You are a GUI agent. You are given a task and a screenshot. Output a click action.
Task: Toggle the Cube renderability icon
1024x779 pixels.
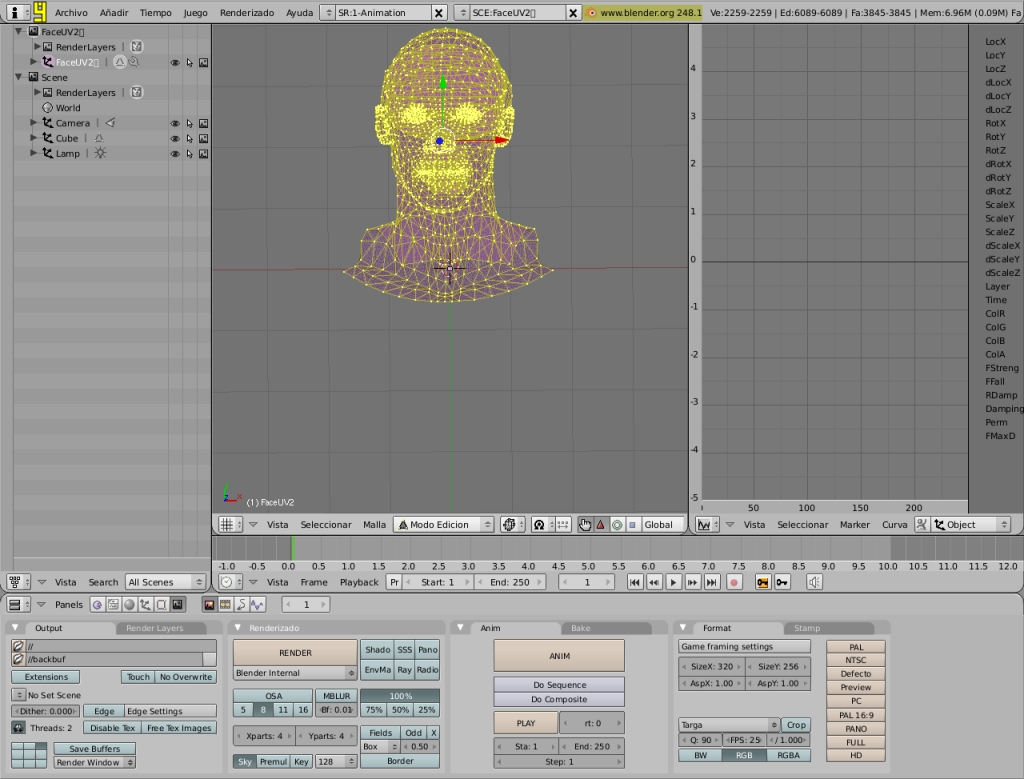(203, 138)
